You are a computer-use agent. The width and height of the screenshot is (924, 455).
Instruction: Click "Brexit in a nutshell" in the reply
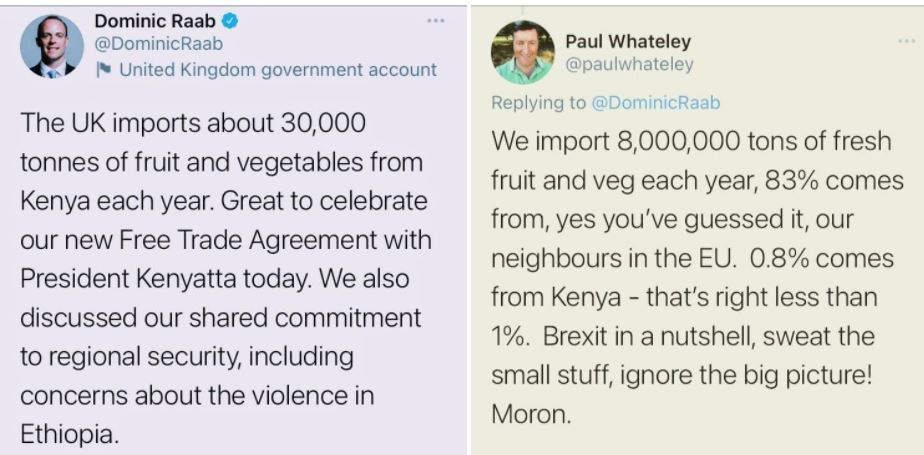(651, 335)
